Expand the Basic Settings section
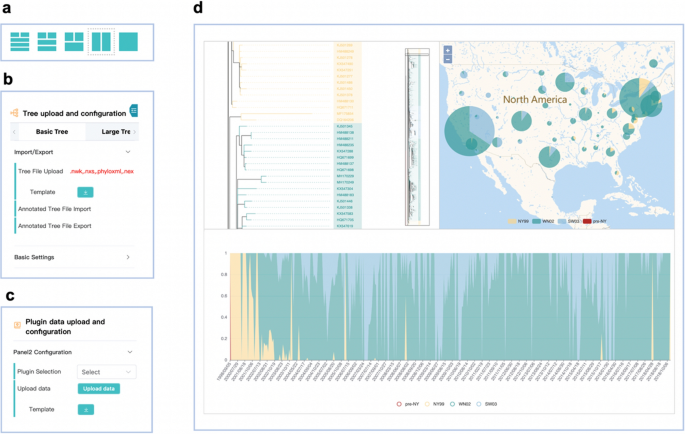 (x=128, y=257)
